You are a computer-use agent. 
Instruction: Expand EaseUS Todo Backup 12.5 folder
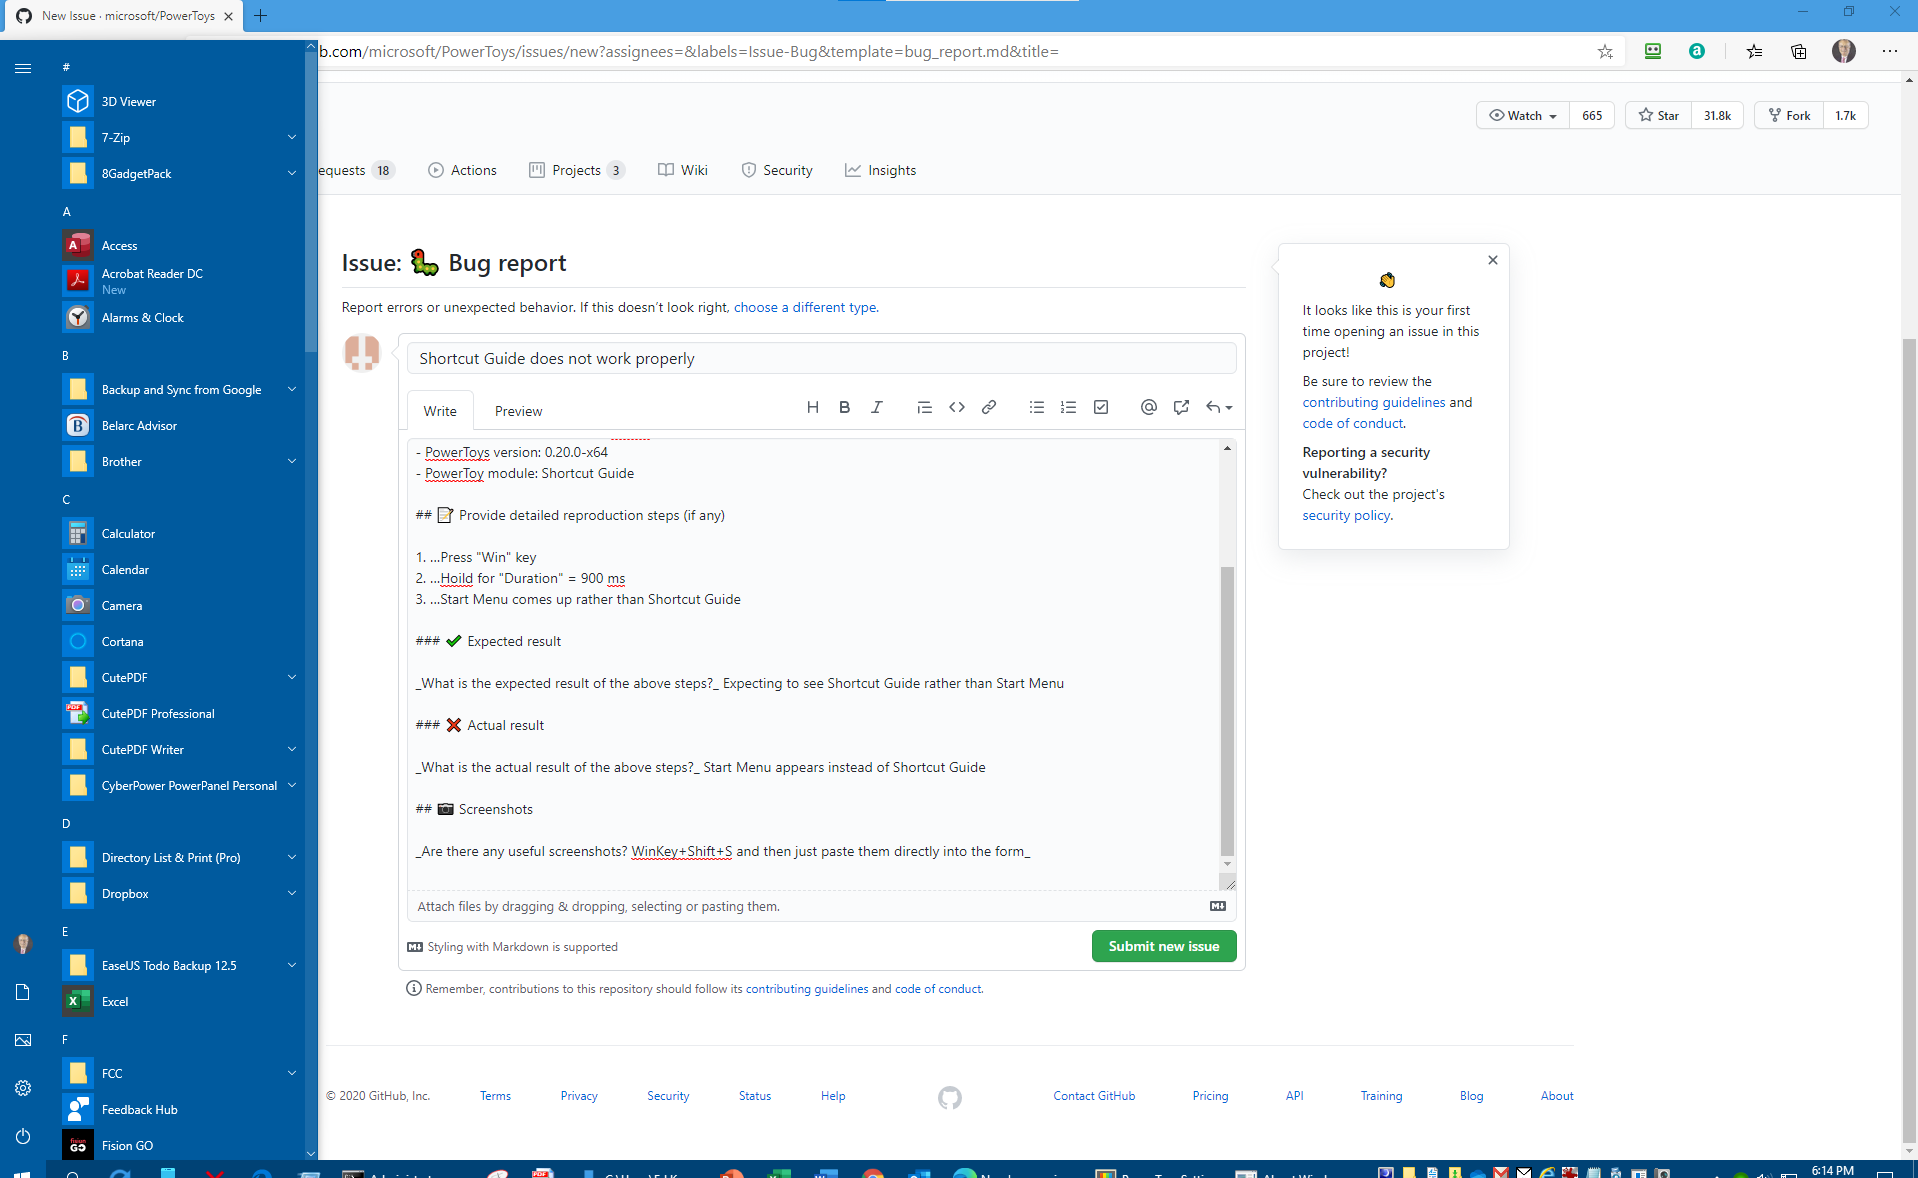180,965
